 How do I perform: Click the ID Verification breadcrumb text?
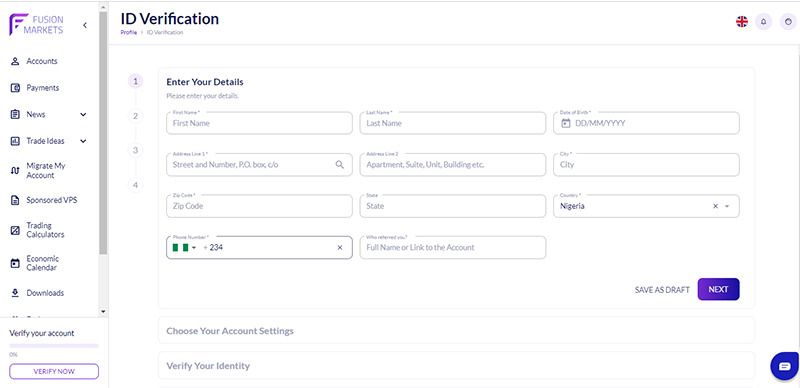[165, 33]
